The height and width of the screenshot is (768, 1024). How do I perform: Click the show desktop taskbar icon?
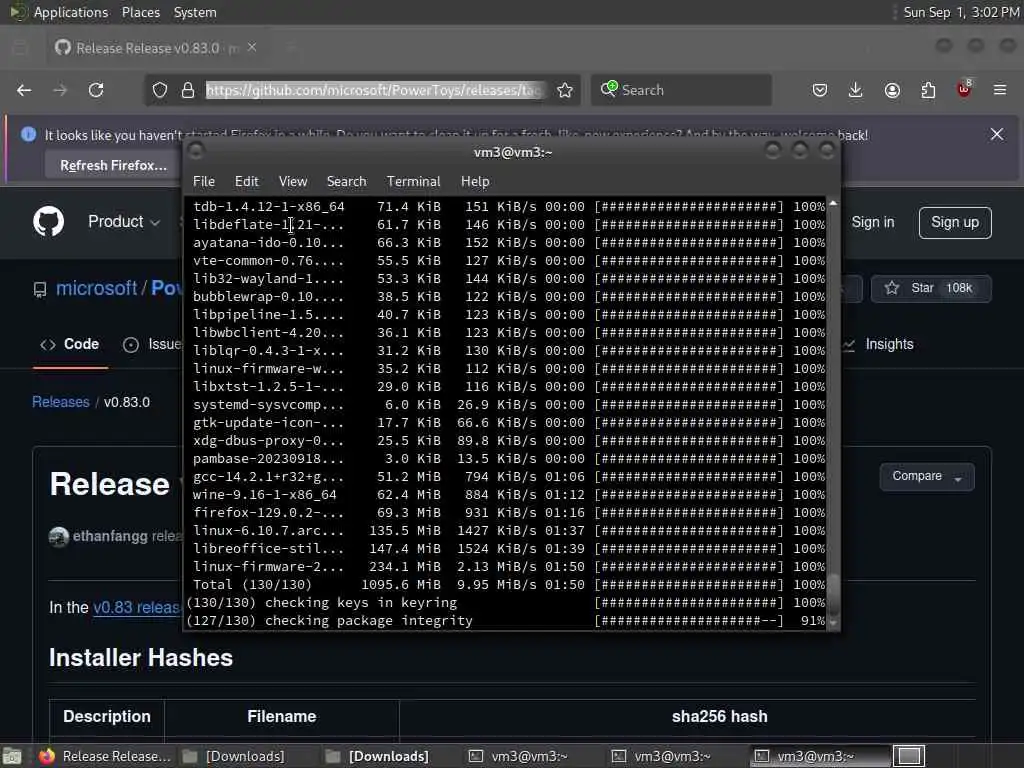(12, 756)
